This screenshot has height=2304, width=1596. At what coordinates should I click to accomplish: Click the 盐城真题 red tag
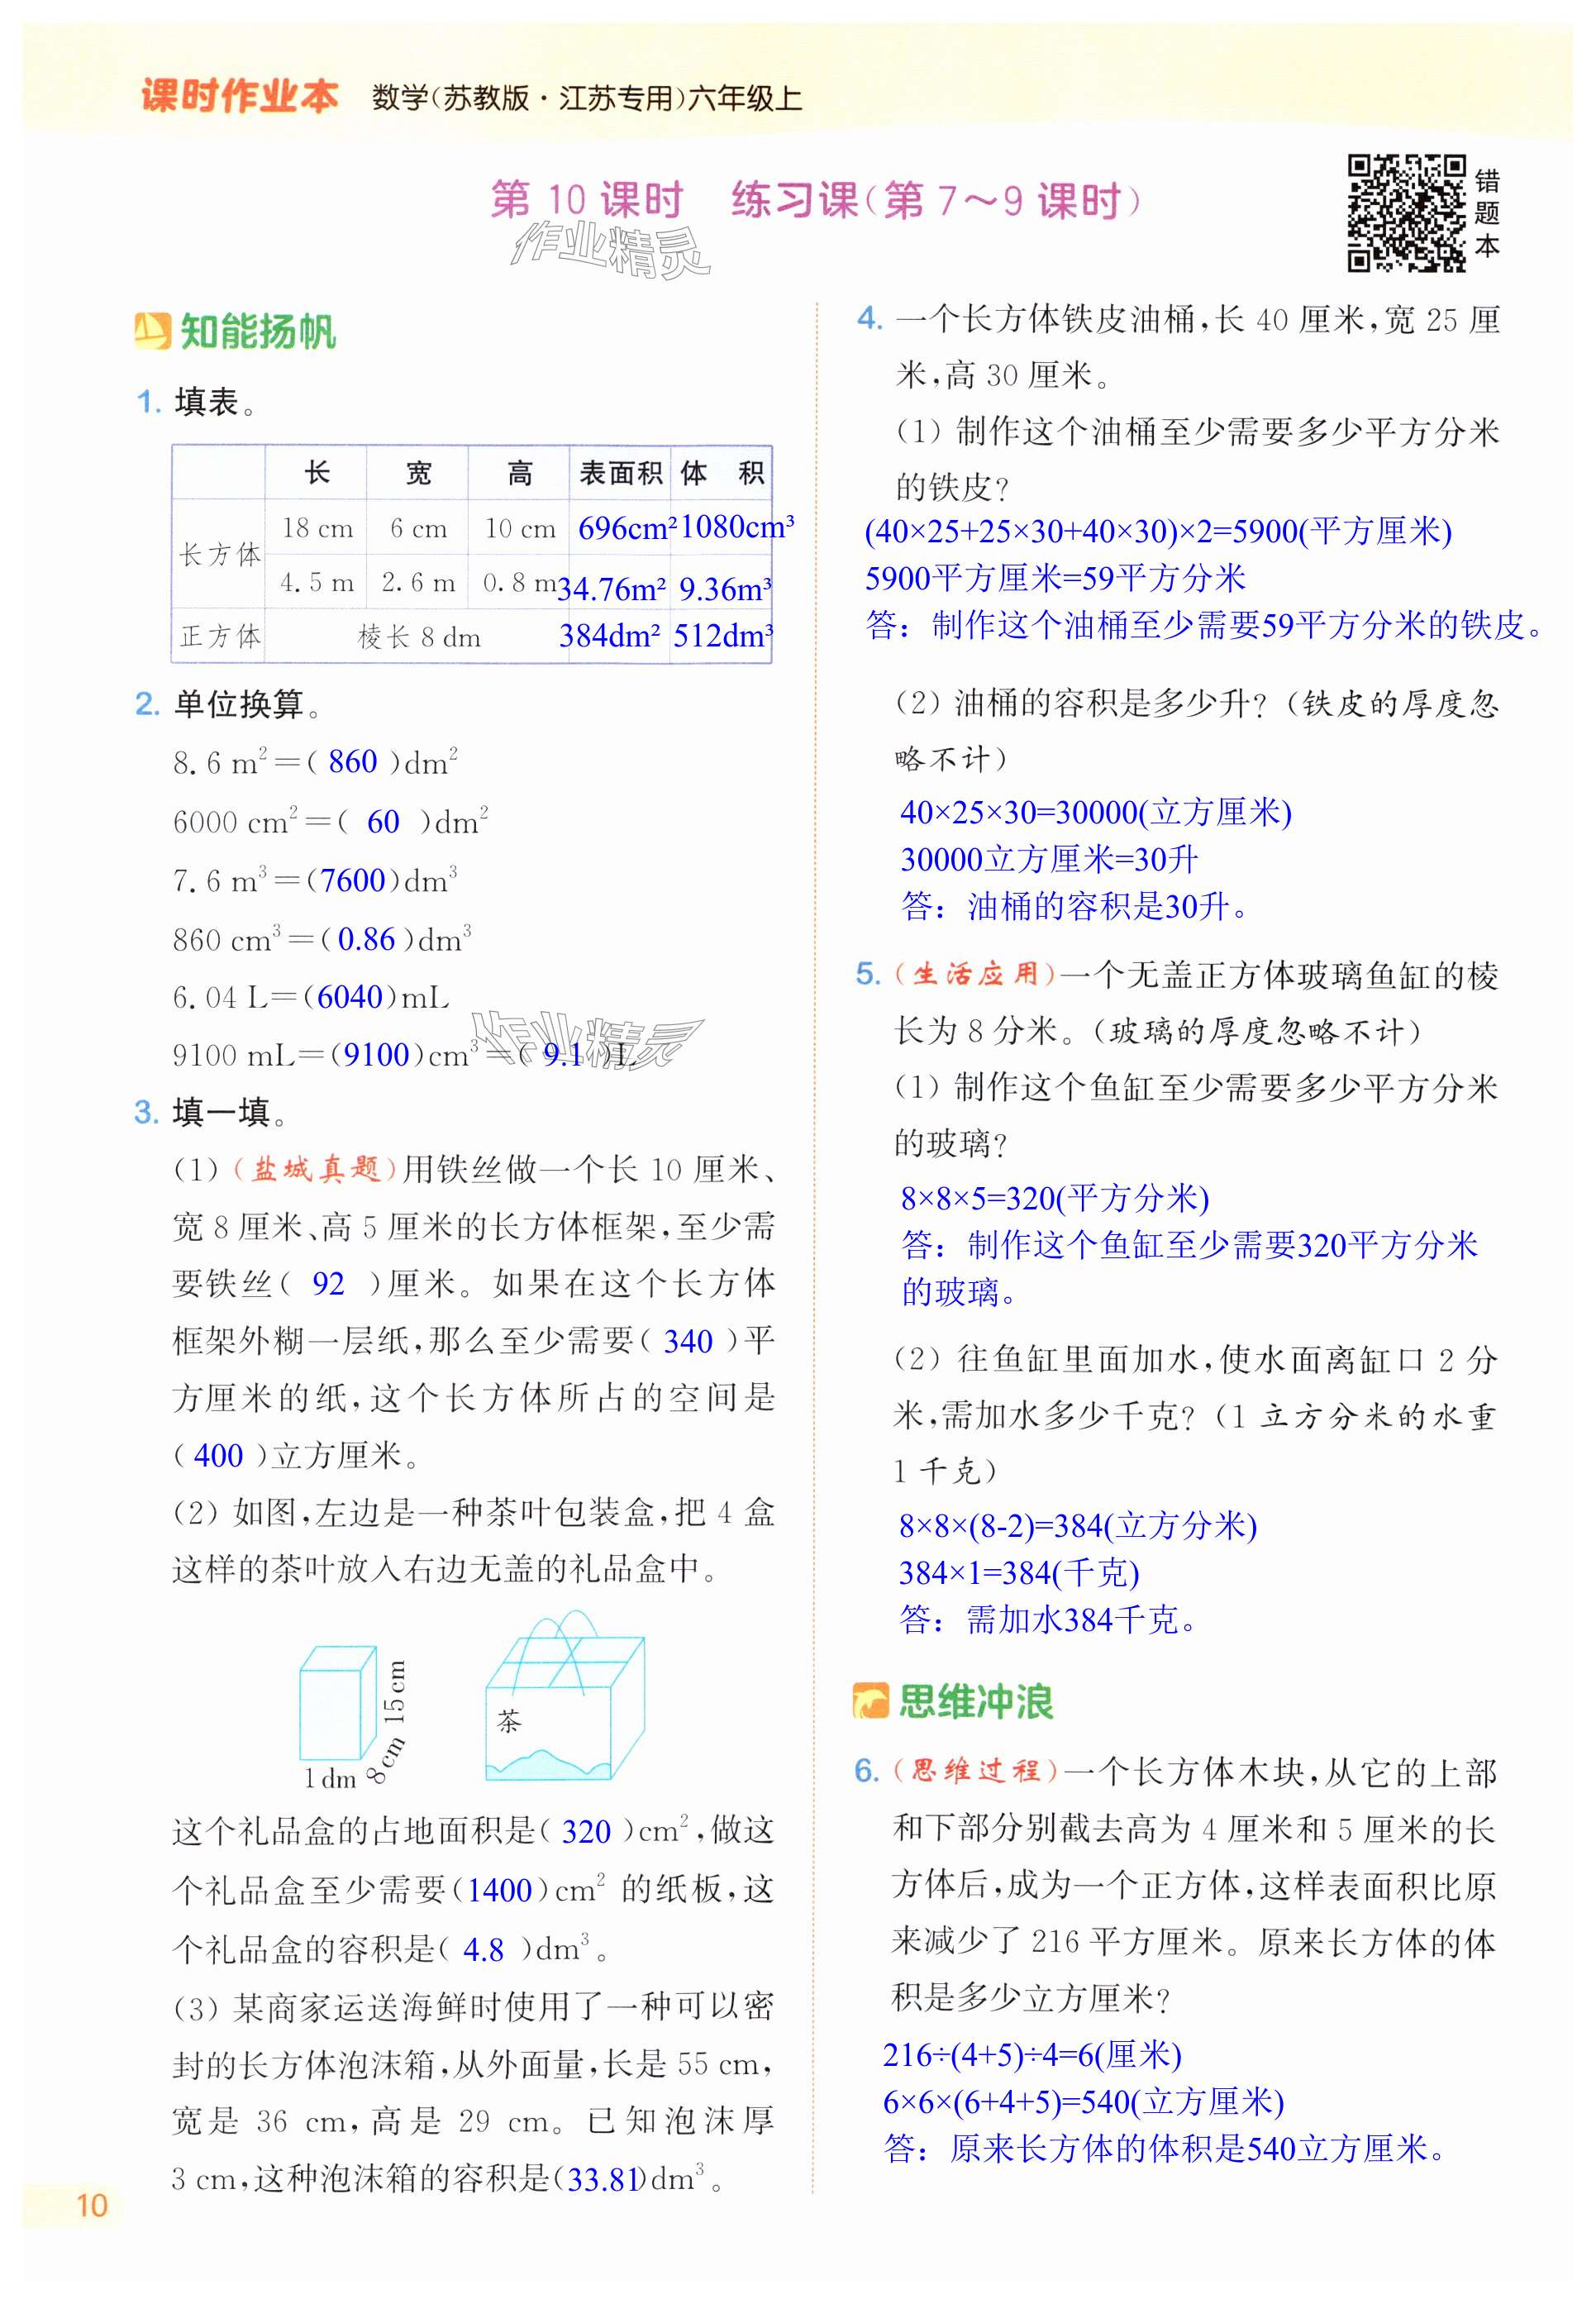click(x=316, y=1168)
